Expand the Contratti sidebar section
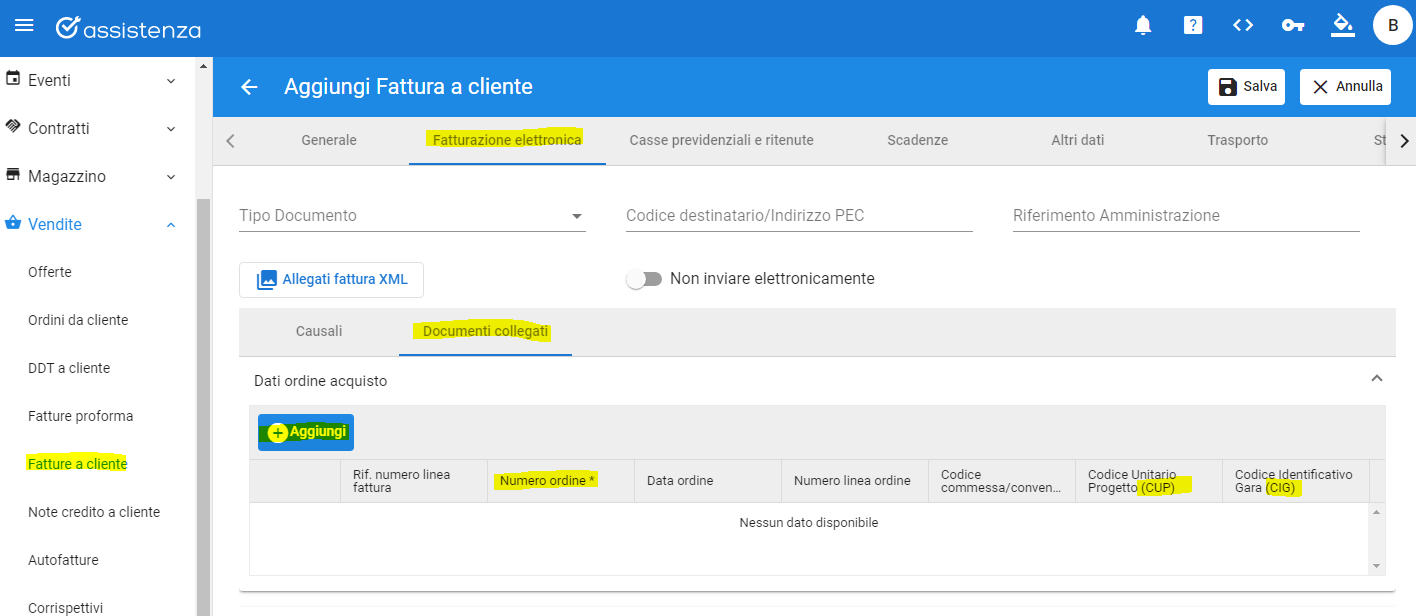The height and width of the screenshot is (616, 1416). 171,129
